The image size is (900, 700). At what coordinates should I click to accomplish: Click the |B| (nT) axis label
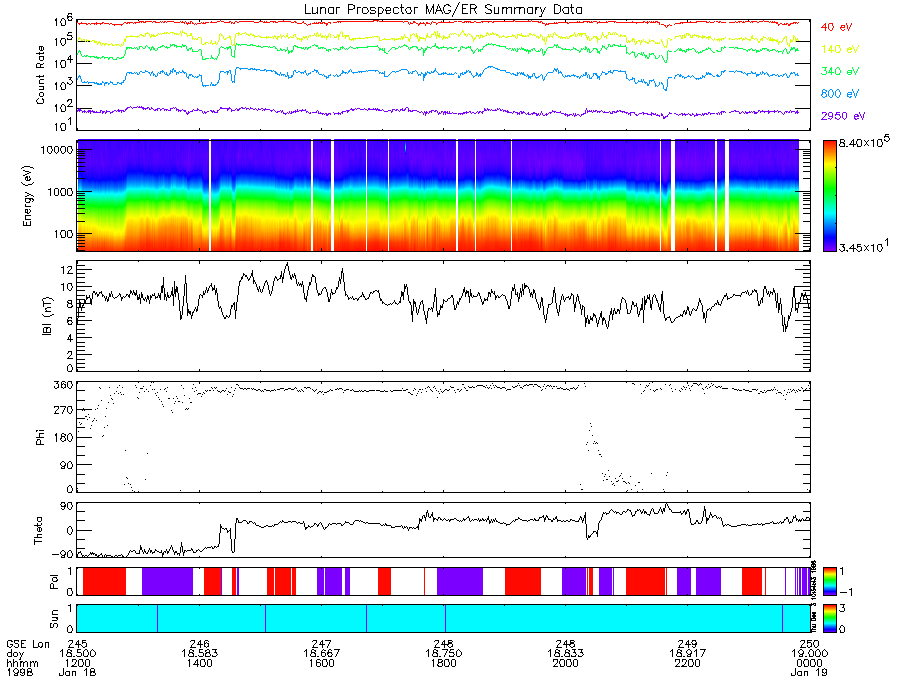[x=47, y=316]
